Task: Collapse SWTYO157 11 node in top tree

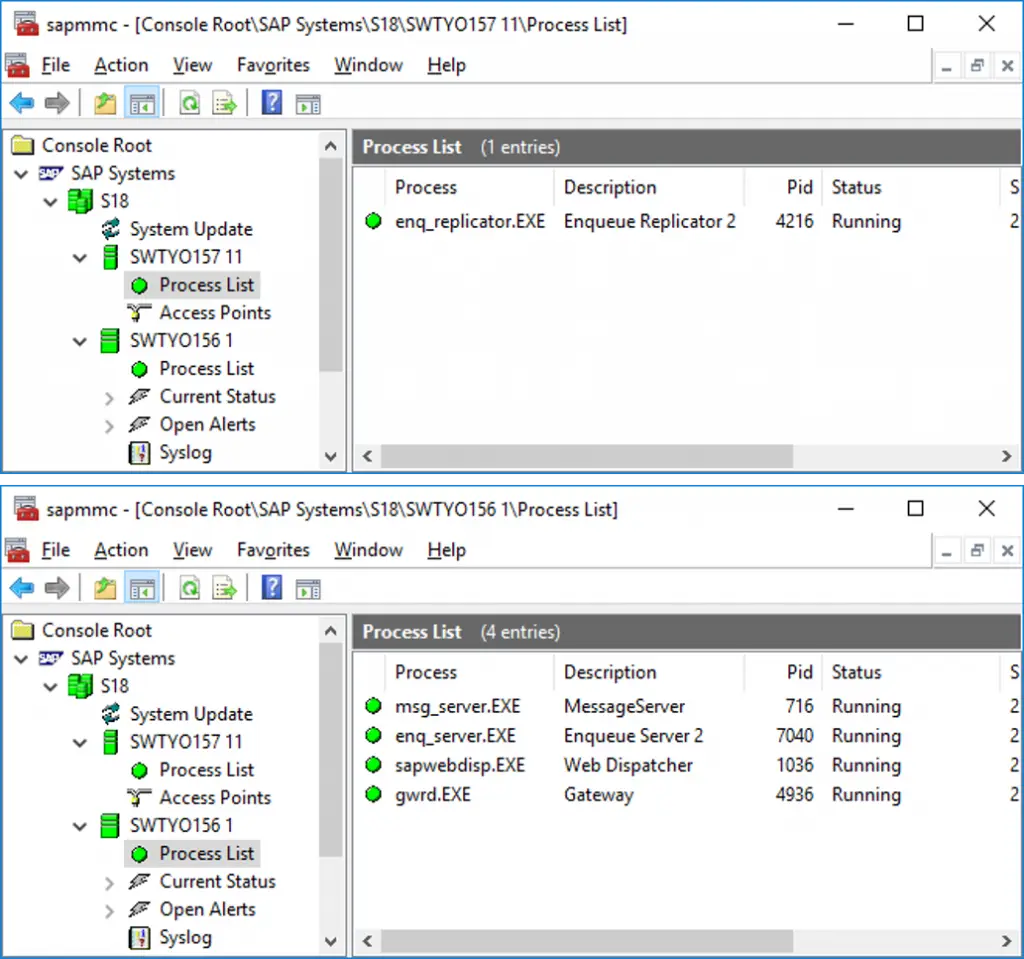Action: 80,257
